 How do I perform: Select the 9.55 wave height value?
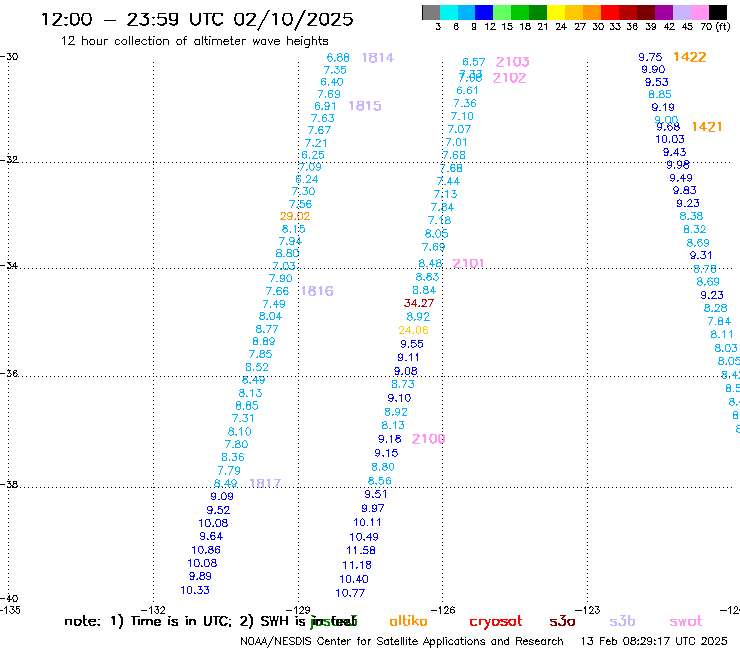tap(412, 344)
